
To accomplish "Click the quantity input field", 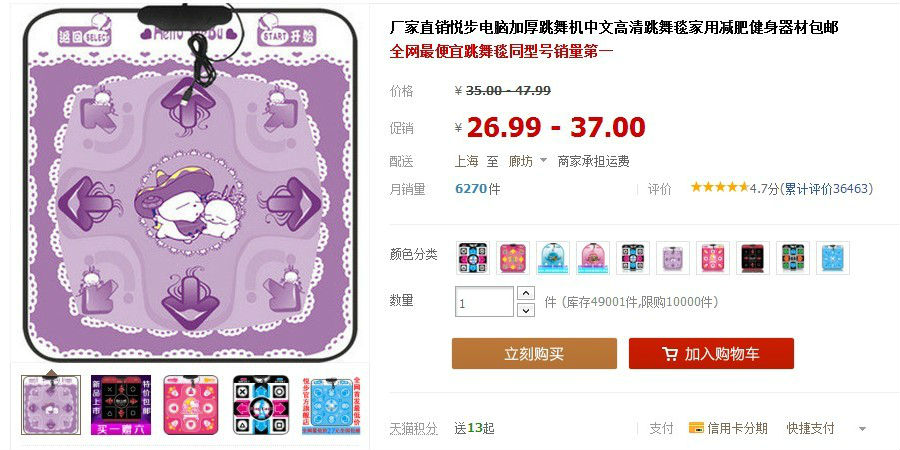I will click(x=484, y=302).
